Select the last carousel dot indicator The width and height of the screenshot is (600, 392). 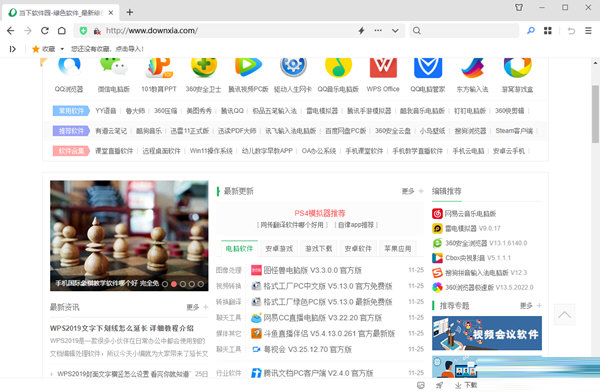tap(201, 284)
